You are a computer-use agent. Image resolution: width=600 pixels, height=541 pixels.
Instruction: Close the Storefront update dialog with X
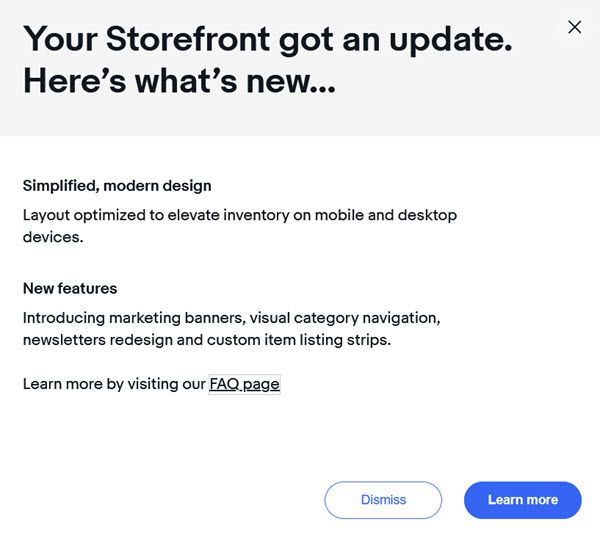574,27
